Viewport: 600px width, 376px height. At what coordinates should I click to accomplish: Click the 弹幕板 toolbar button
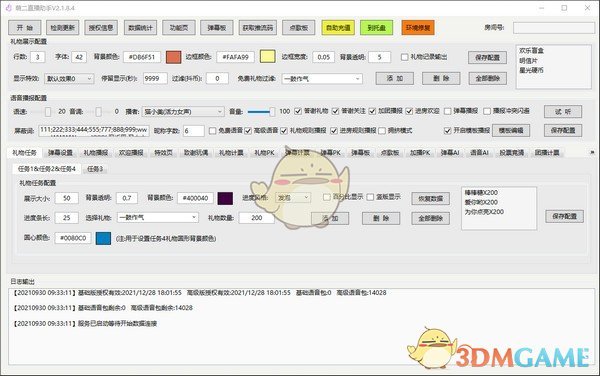point(217,28)
